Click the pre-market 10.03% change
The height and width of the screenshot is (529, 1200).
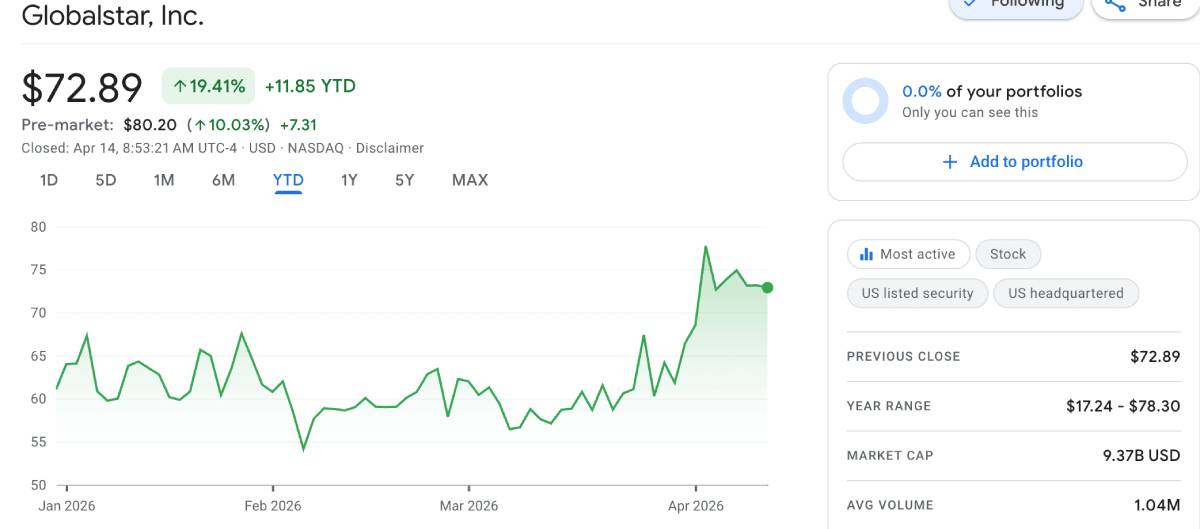click(x=231, y=125)
